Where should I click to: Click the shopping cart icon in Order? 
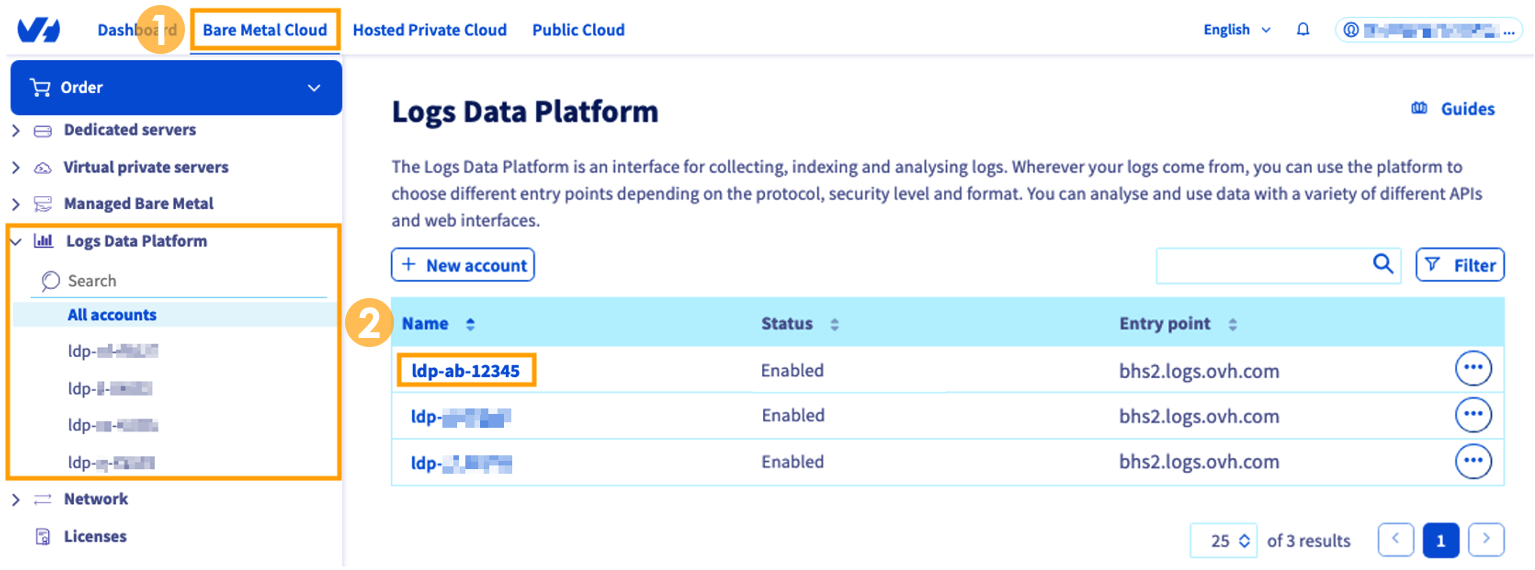click(x=41, y=88)
